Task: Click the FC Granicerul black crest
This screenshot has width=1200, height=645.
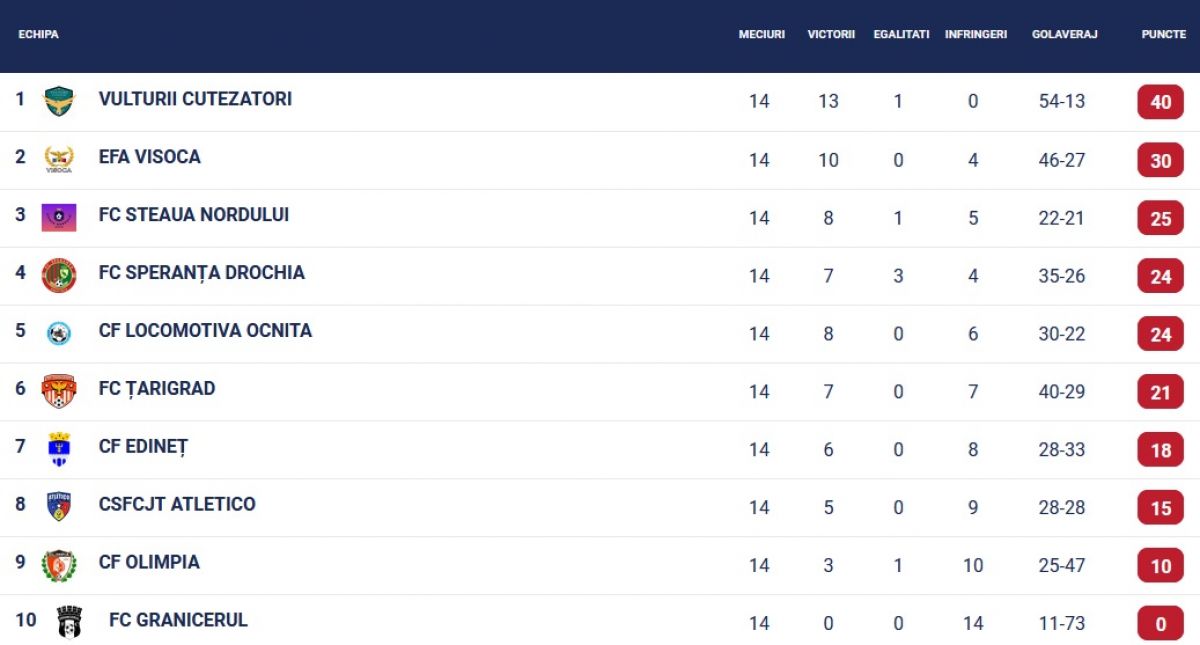Action: (x=69, y=622)
